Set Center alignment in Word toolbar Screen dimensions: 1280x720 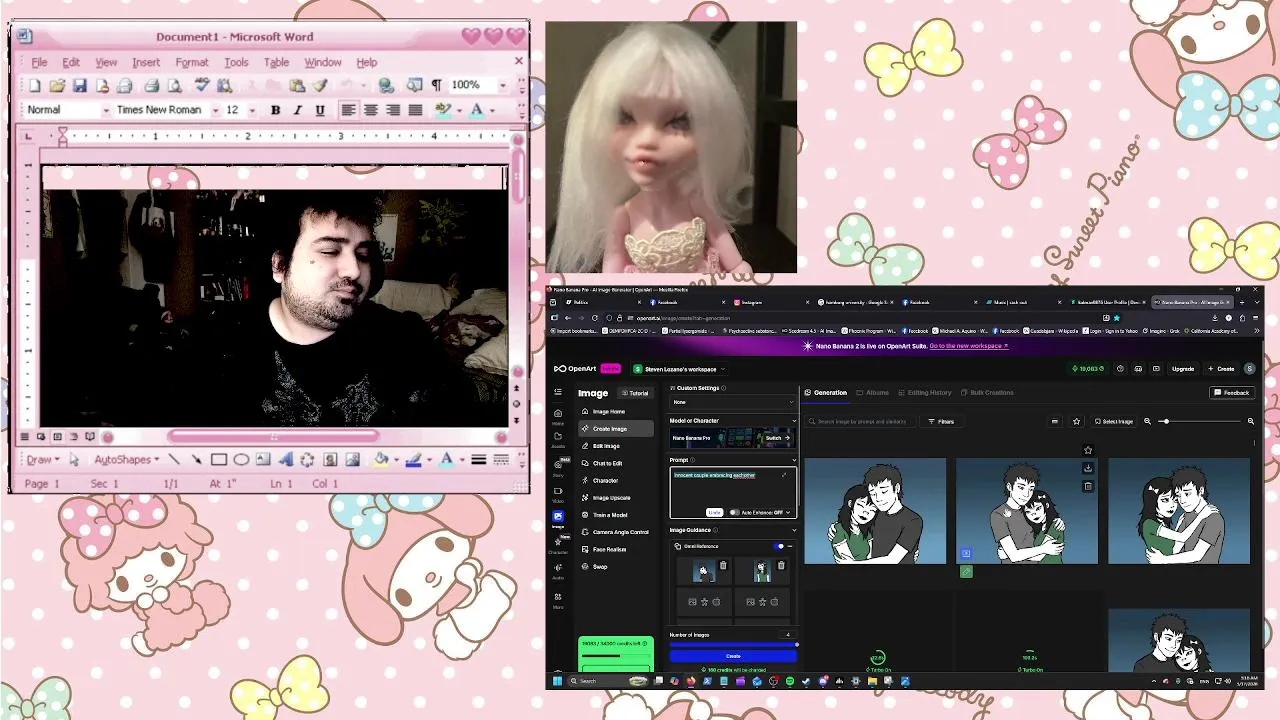point(370,110)
